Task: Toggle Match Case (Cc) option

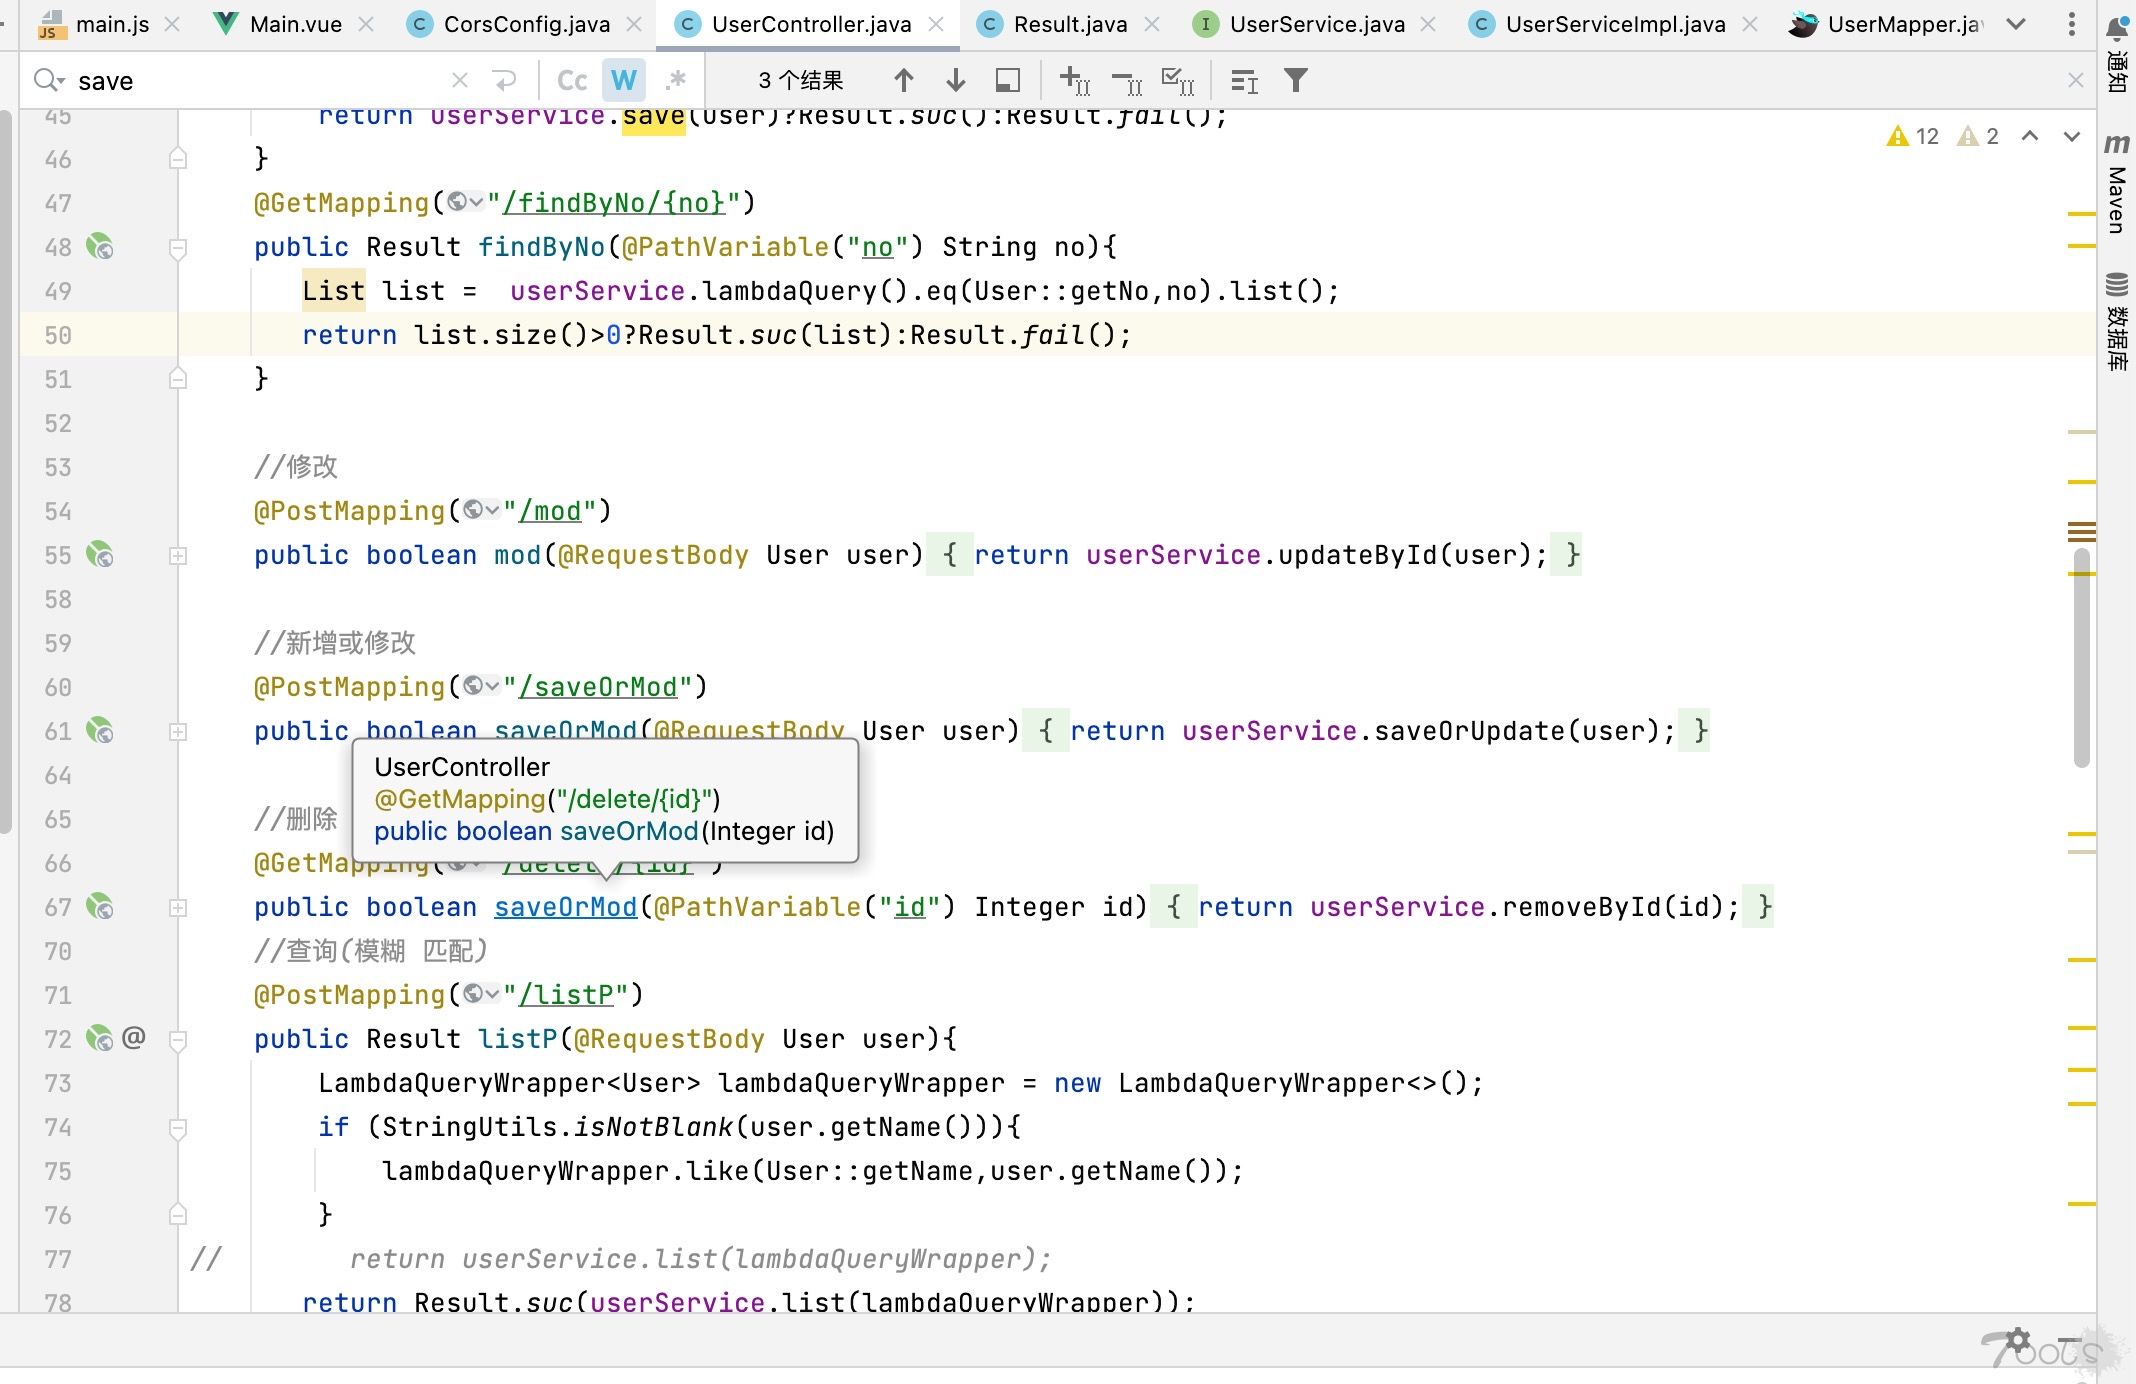Action: tap(572, 80)
